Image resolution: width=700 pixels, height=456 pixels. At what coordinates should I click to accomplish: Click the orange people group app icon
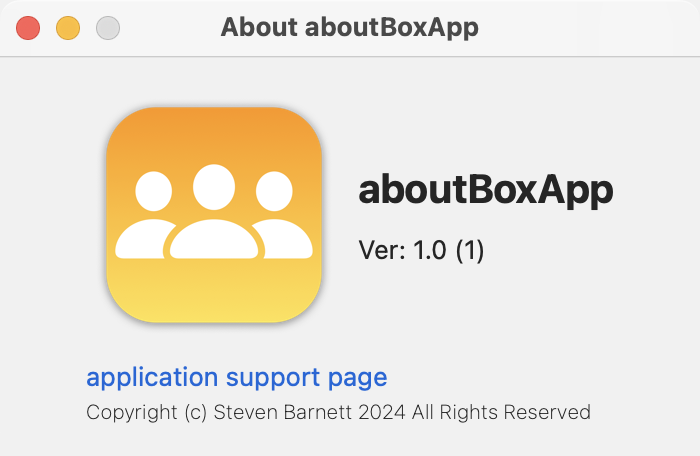[x=214, y=215]
